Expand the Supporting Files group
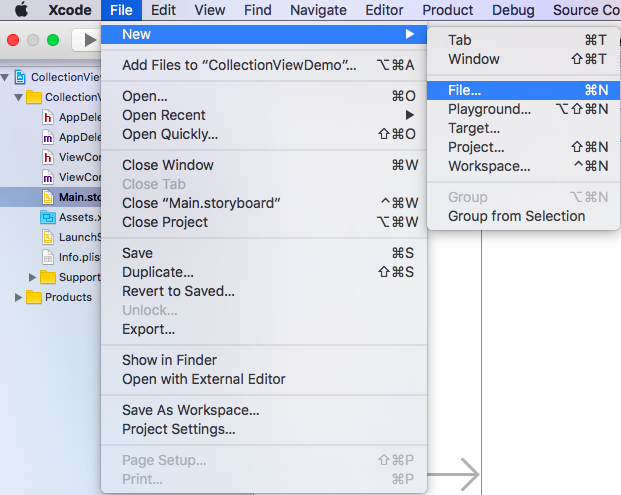Image resolution: width=621 pixels, height=495 pixels. pyautogui.click(x=32, y=277)
